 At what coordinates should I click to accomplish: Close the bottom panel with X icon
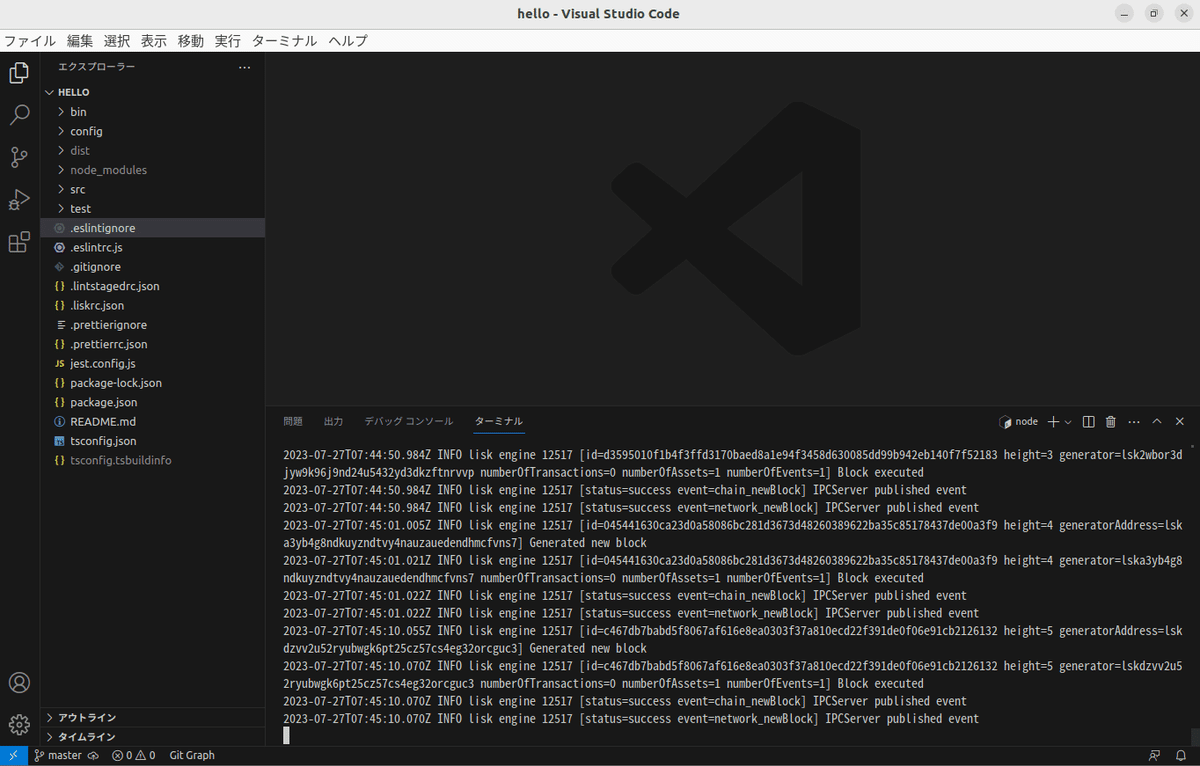(1180, 422)
